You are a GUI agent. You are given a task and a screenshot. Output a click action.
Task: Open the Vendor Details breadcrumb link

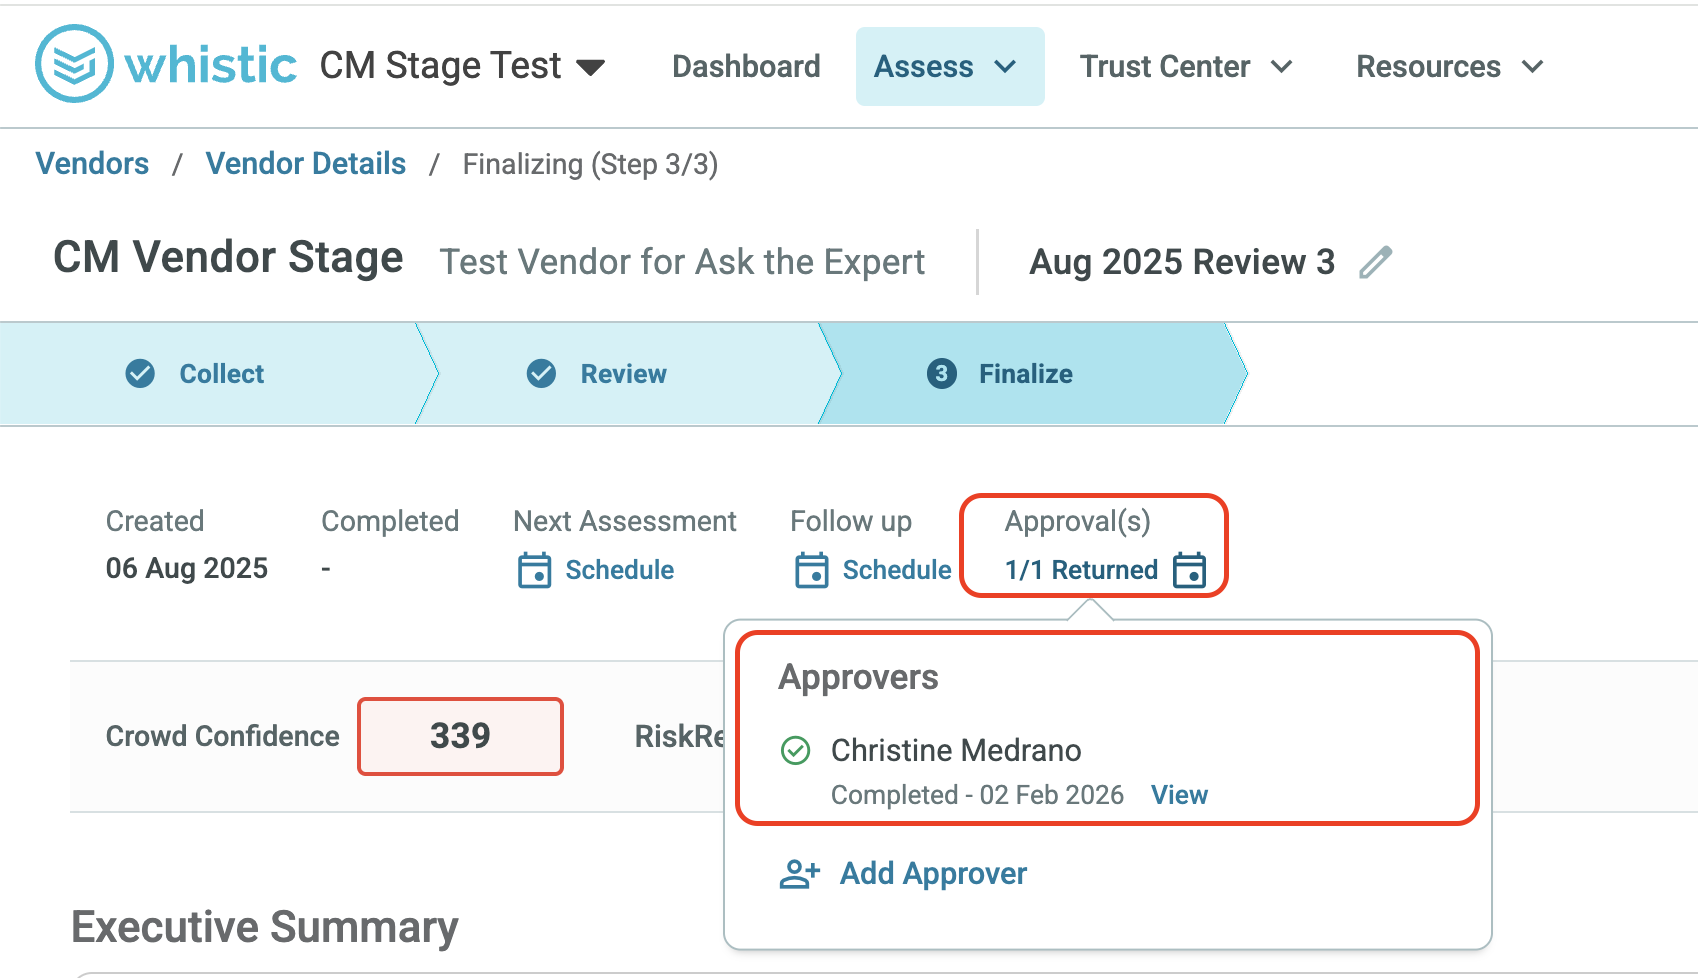[306, 164]
